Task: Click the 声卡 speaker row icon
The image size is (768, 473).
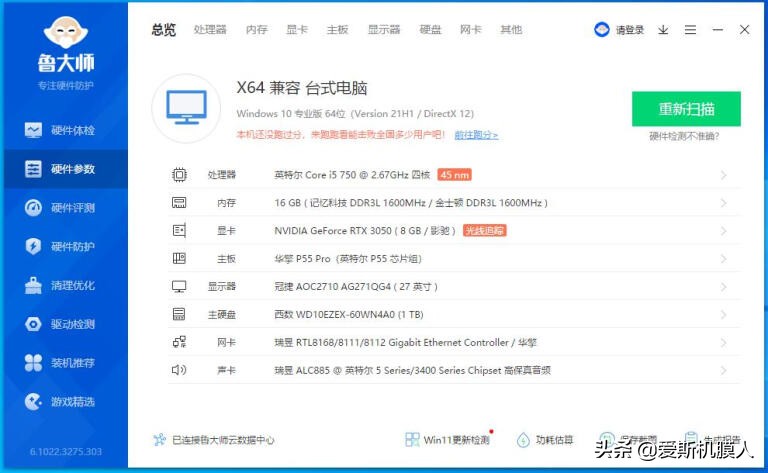Action: [179, 370]
